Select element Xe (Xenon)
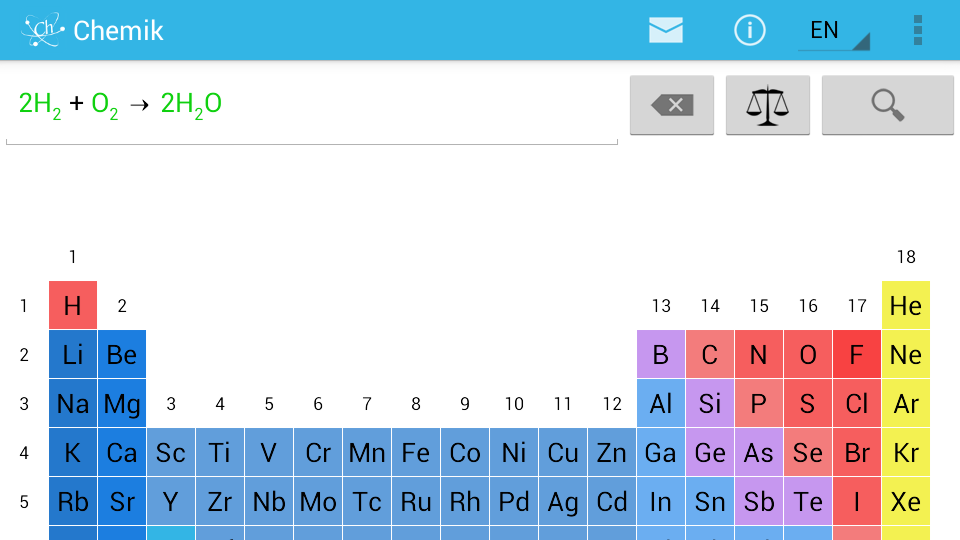This screenshot has width=960, height=540. point(906,501)
